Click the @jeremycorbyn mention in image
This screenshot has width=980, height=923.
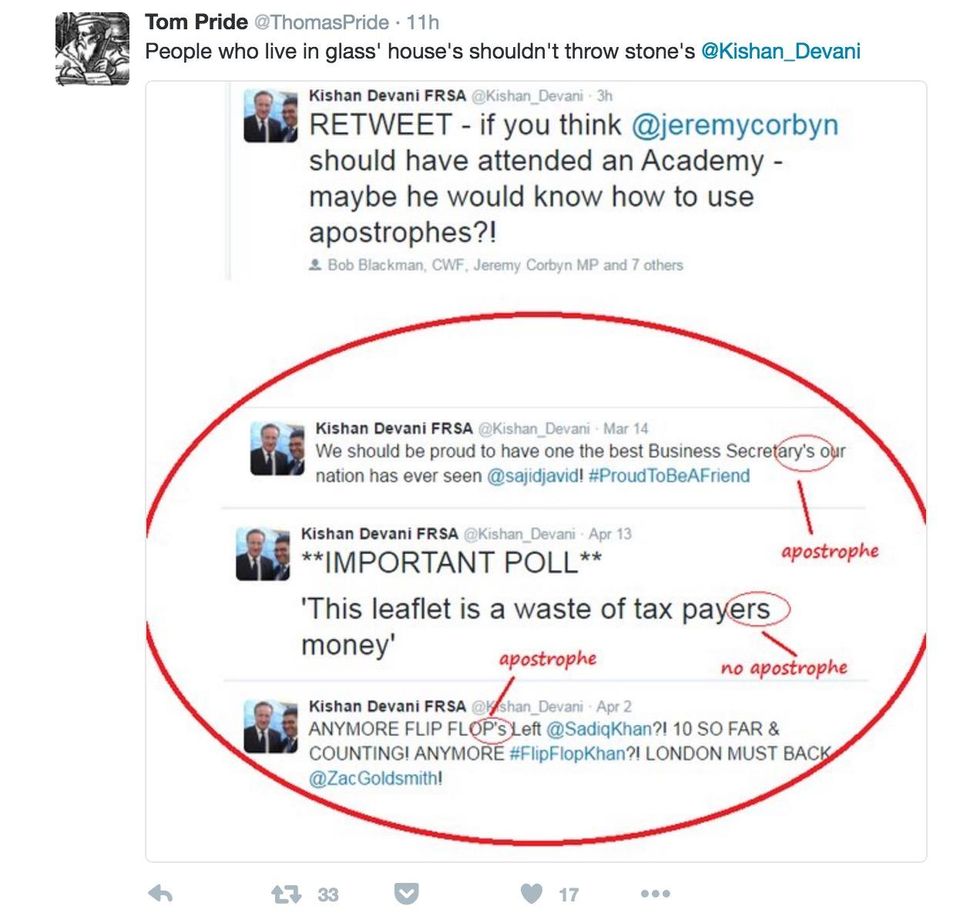(734, 125)
